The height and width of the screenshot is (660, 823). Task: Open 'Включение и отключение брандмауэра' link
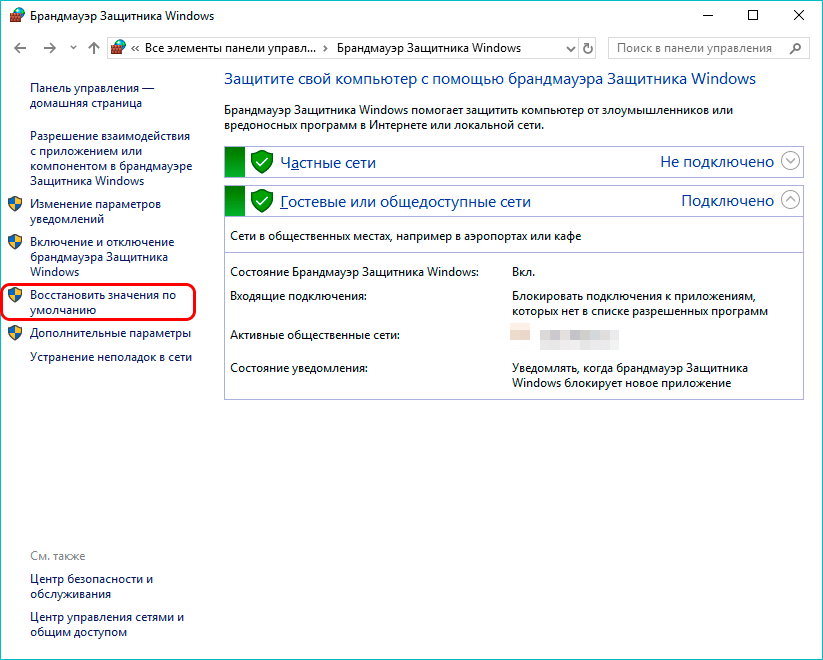tap(102, 257)
